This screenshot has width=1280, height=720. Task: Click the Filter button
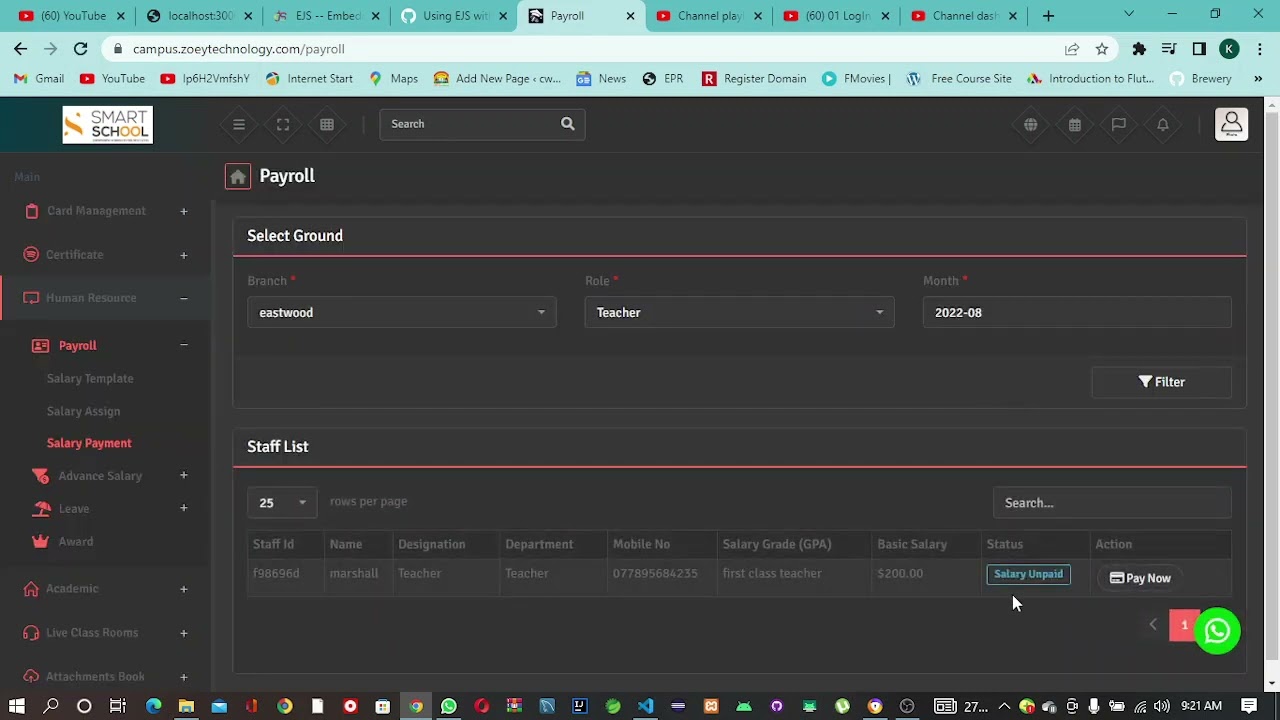pyautogui.click(x=1161, y=382)
